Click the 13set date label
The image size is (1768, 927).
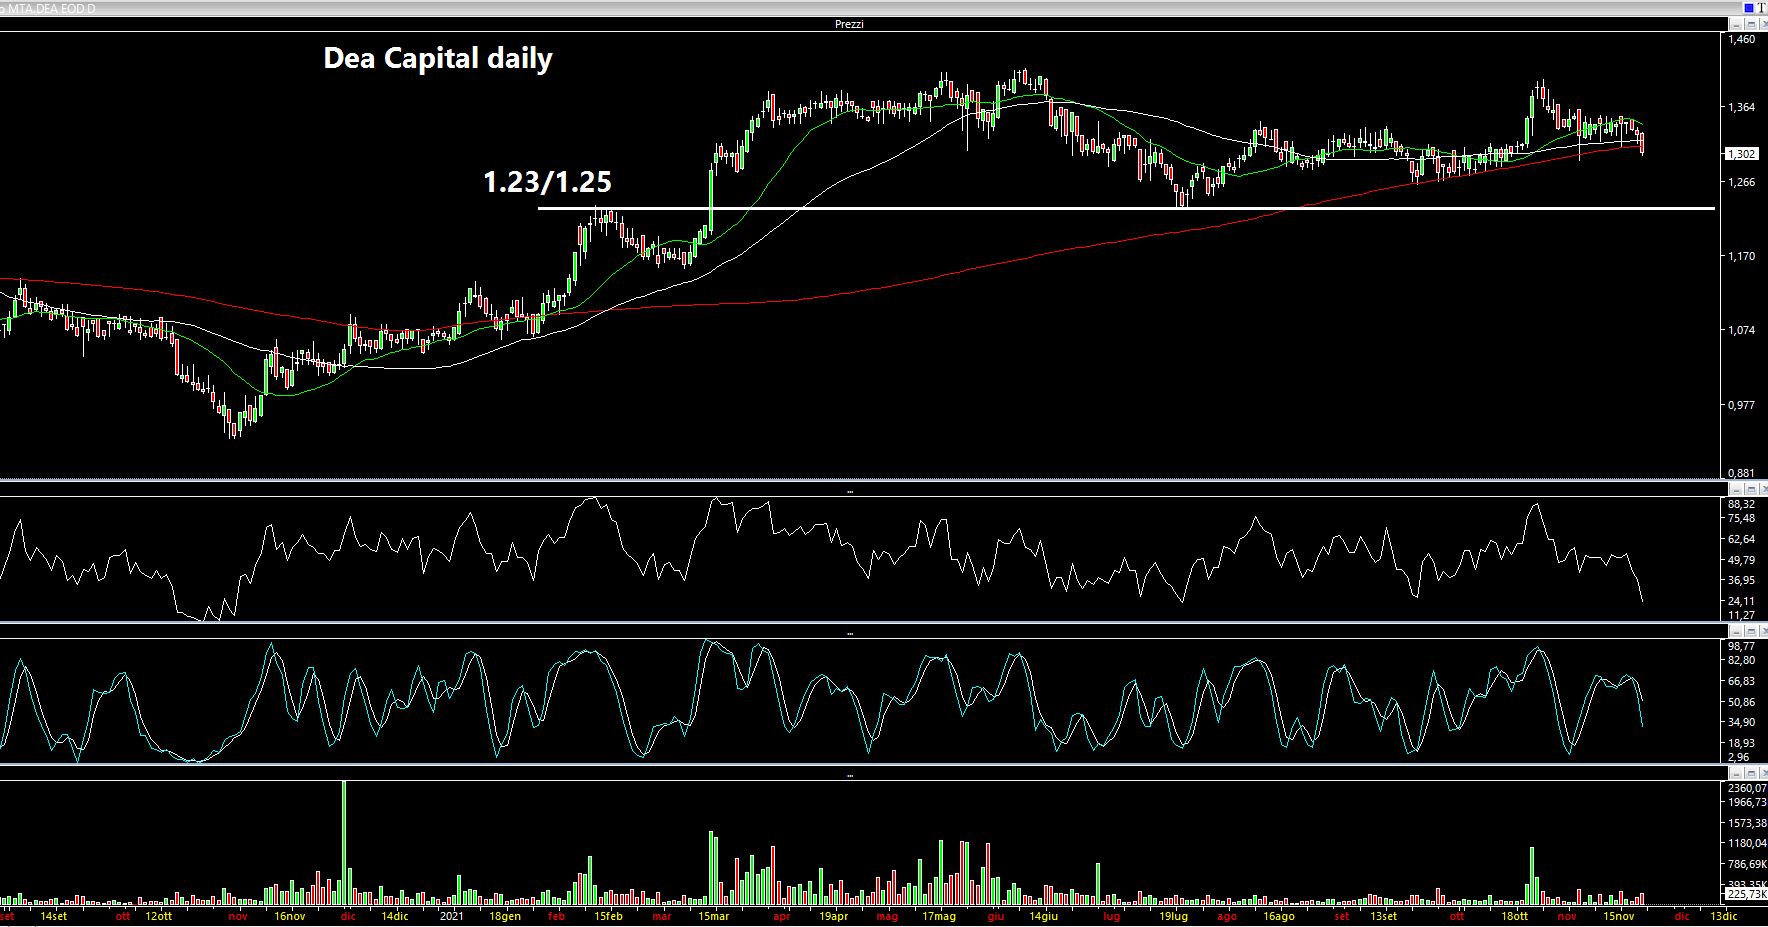point(1383,916)
